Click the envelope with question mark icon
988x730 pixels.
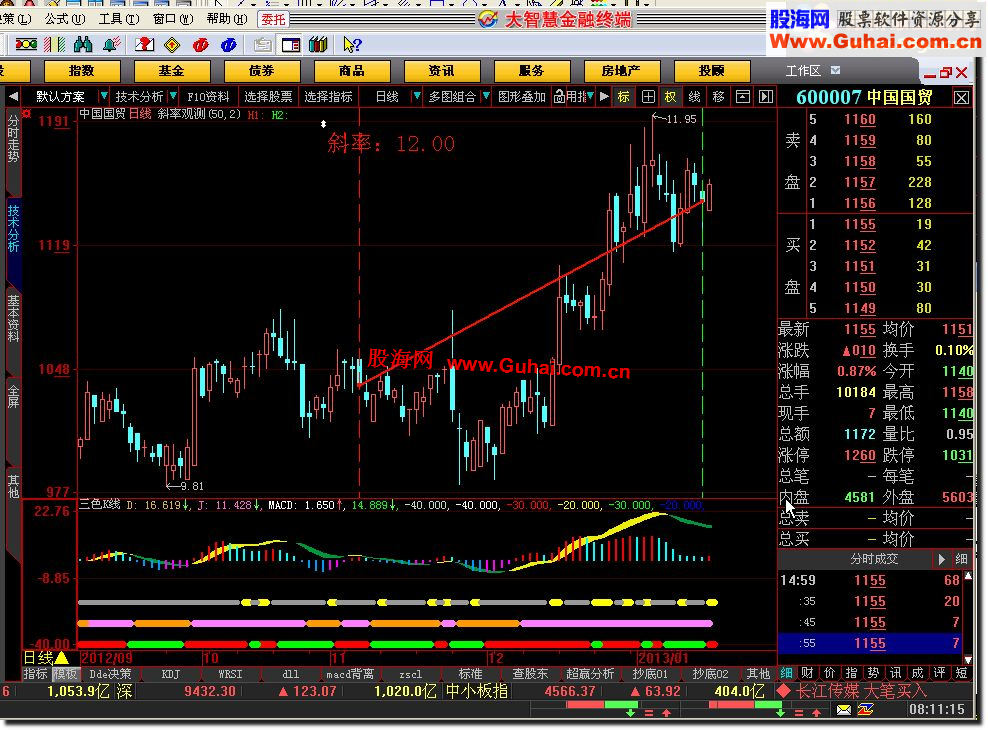[144, 45]
